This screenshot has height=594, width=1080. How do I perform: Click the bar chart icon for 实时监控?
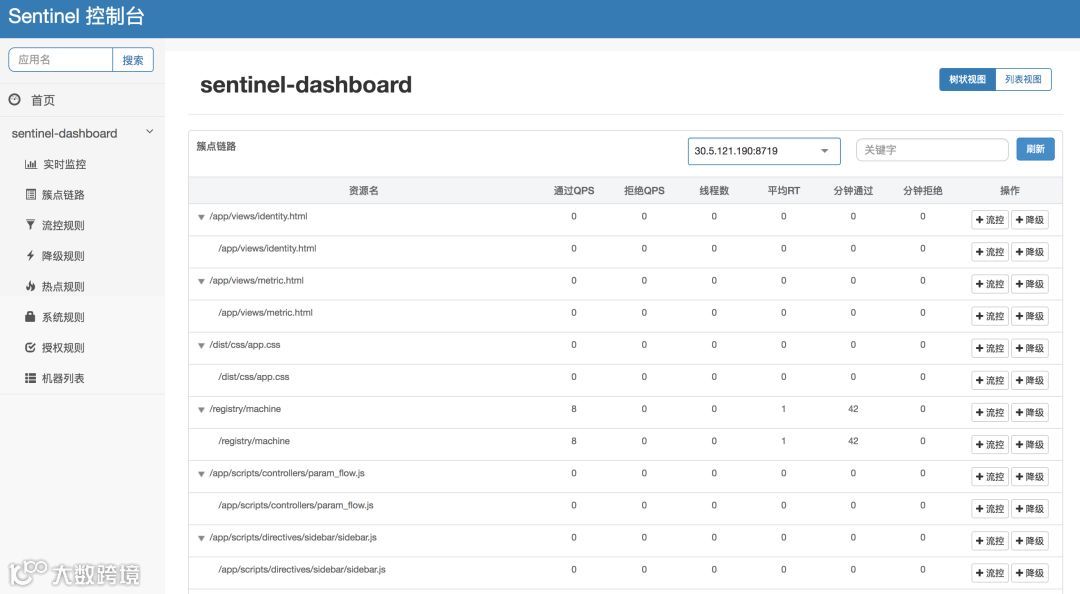[30, 164]
